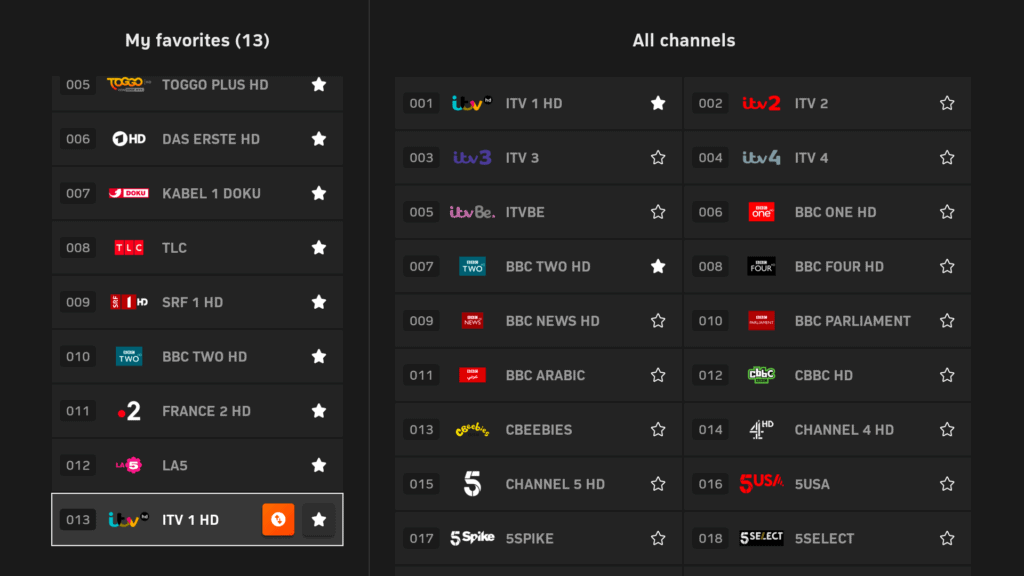Toggle star for FRANCE 2 HD favorite
The image size is (1024, 576).
click(319, 411)
